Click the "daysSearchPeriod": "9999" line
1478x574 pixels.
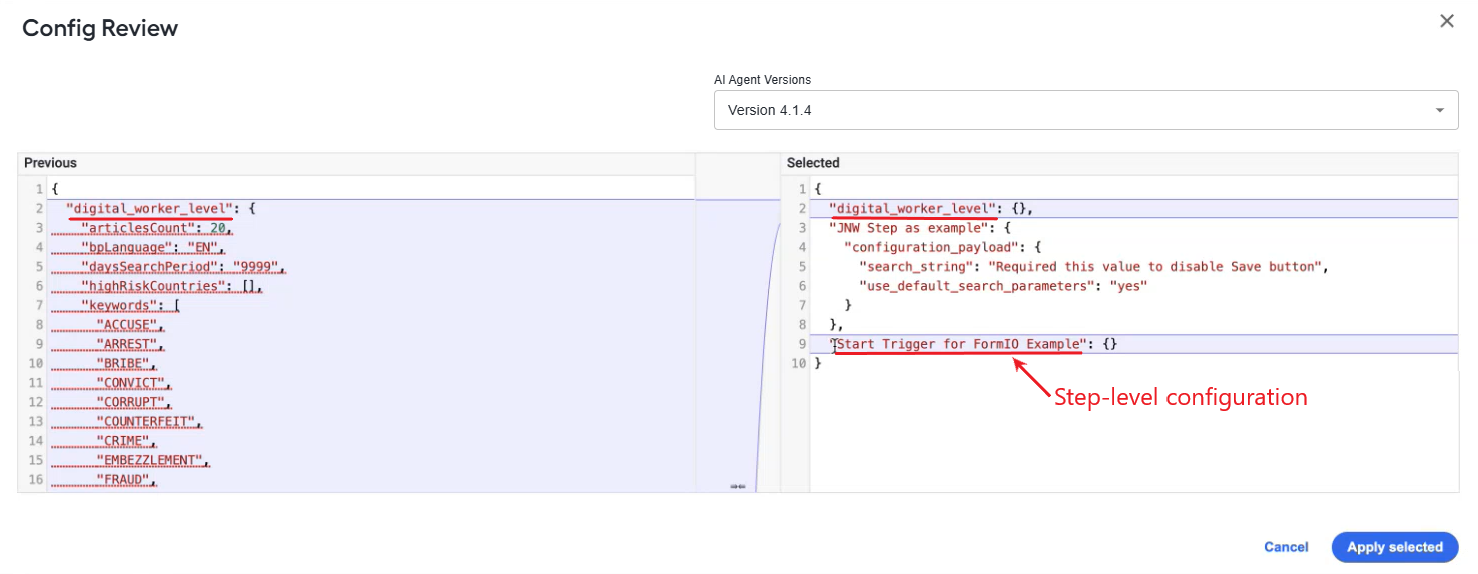click(x=183, y=267)
